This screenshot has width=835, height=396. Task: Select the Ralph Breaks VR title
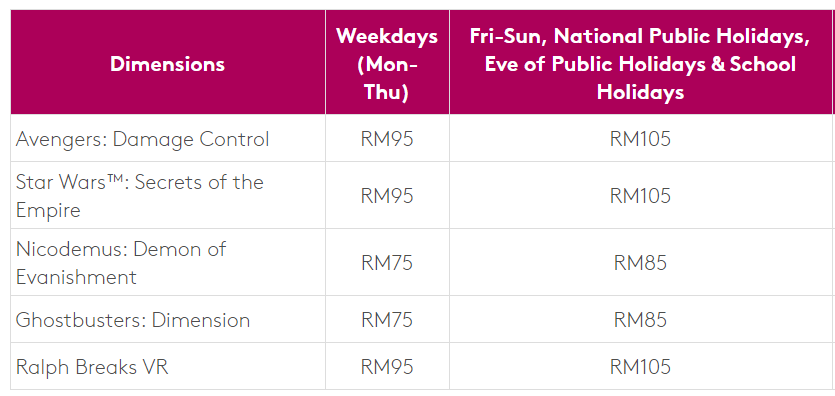[92, 367]
